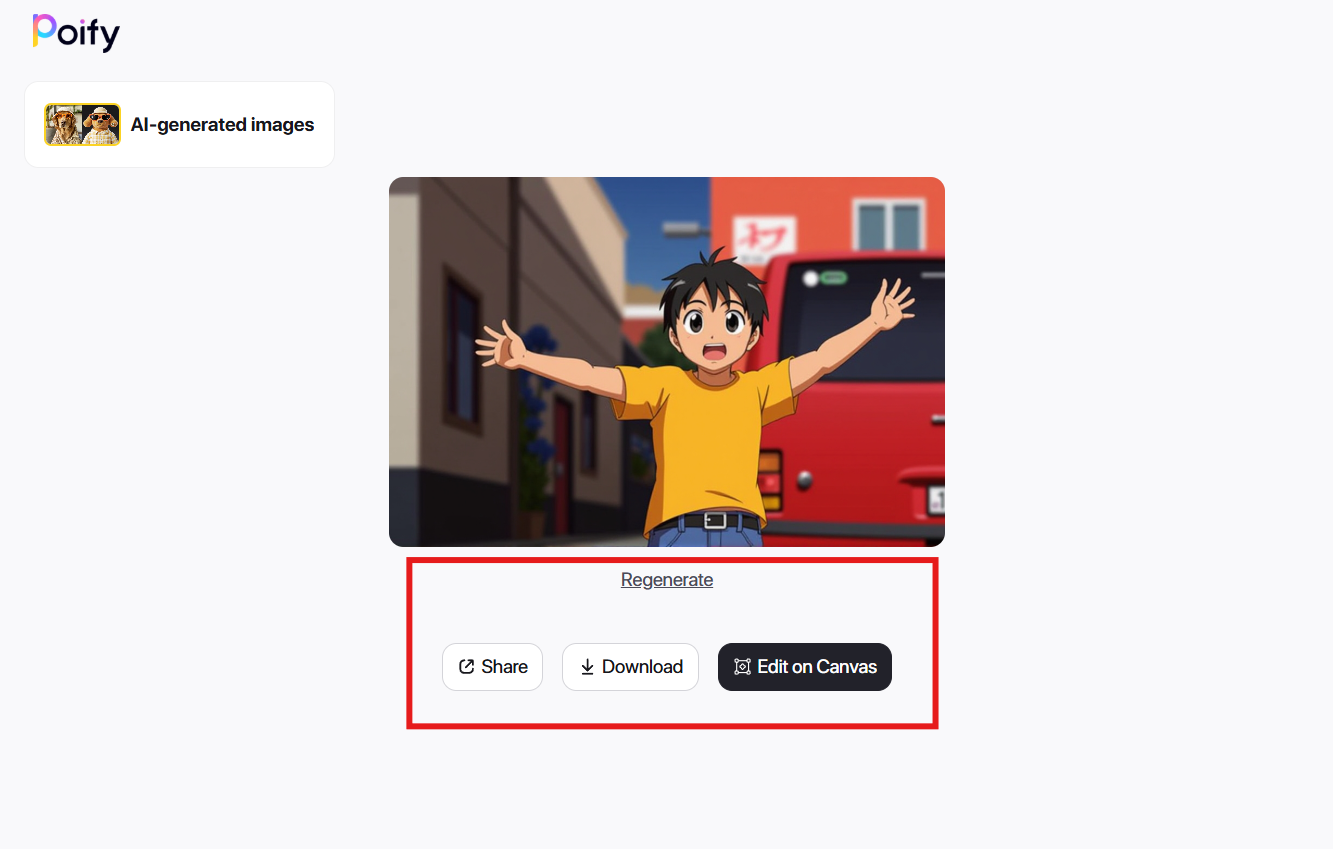Click the underlined Regenerate icon text
This screenshot has width=1333, height=849.
click(666, 579)
